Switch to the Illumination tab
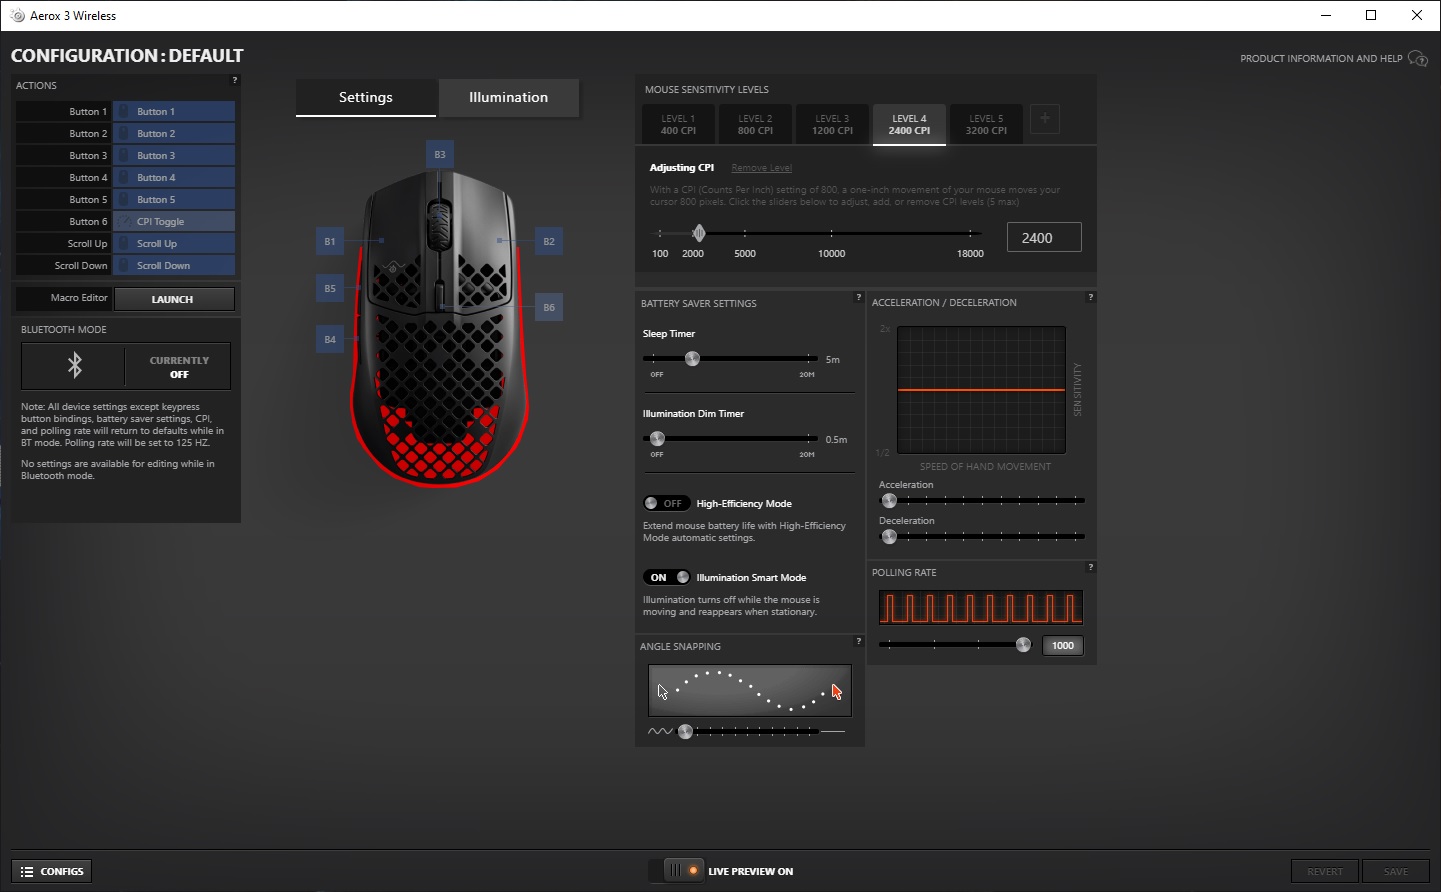The image size is (1441, 892). click(509, 97)
